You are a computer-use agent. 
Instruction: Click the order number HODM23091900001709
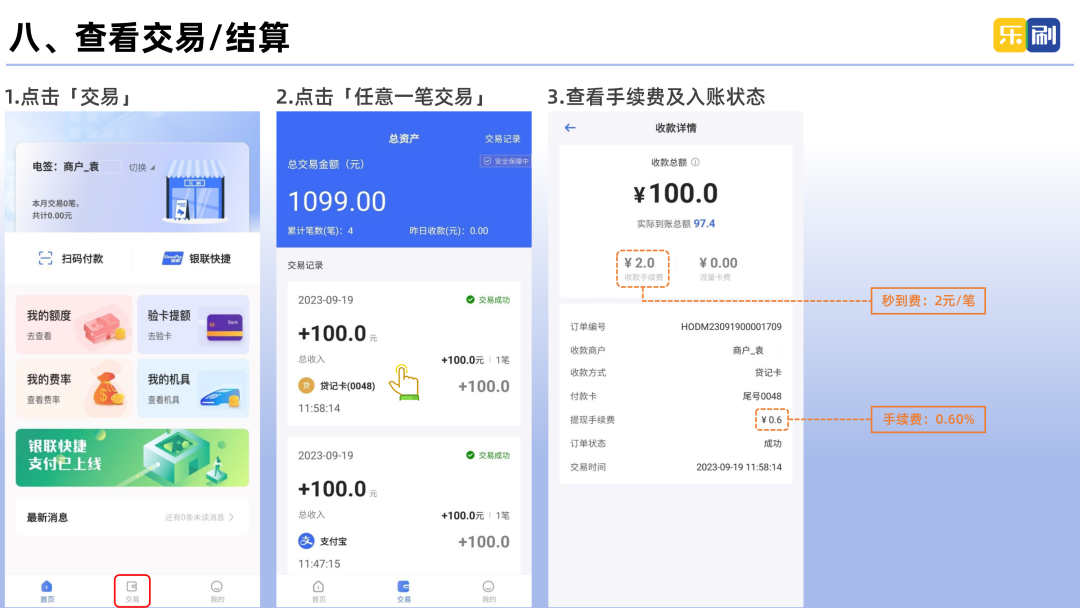[x=731, y=327]
